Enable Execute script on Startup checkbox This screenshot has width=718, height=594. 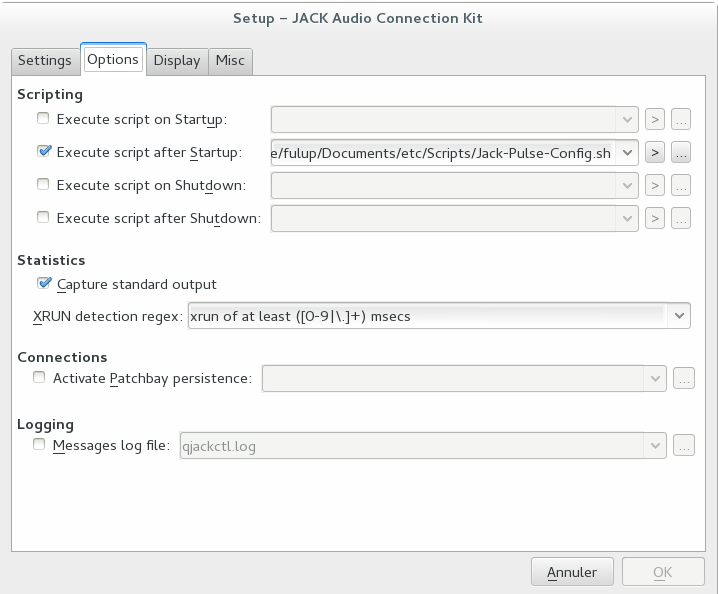click(43, 120)
